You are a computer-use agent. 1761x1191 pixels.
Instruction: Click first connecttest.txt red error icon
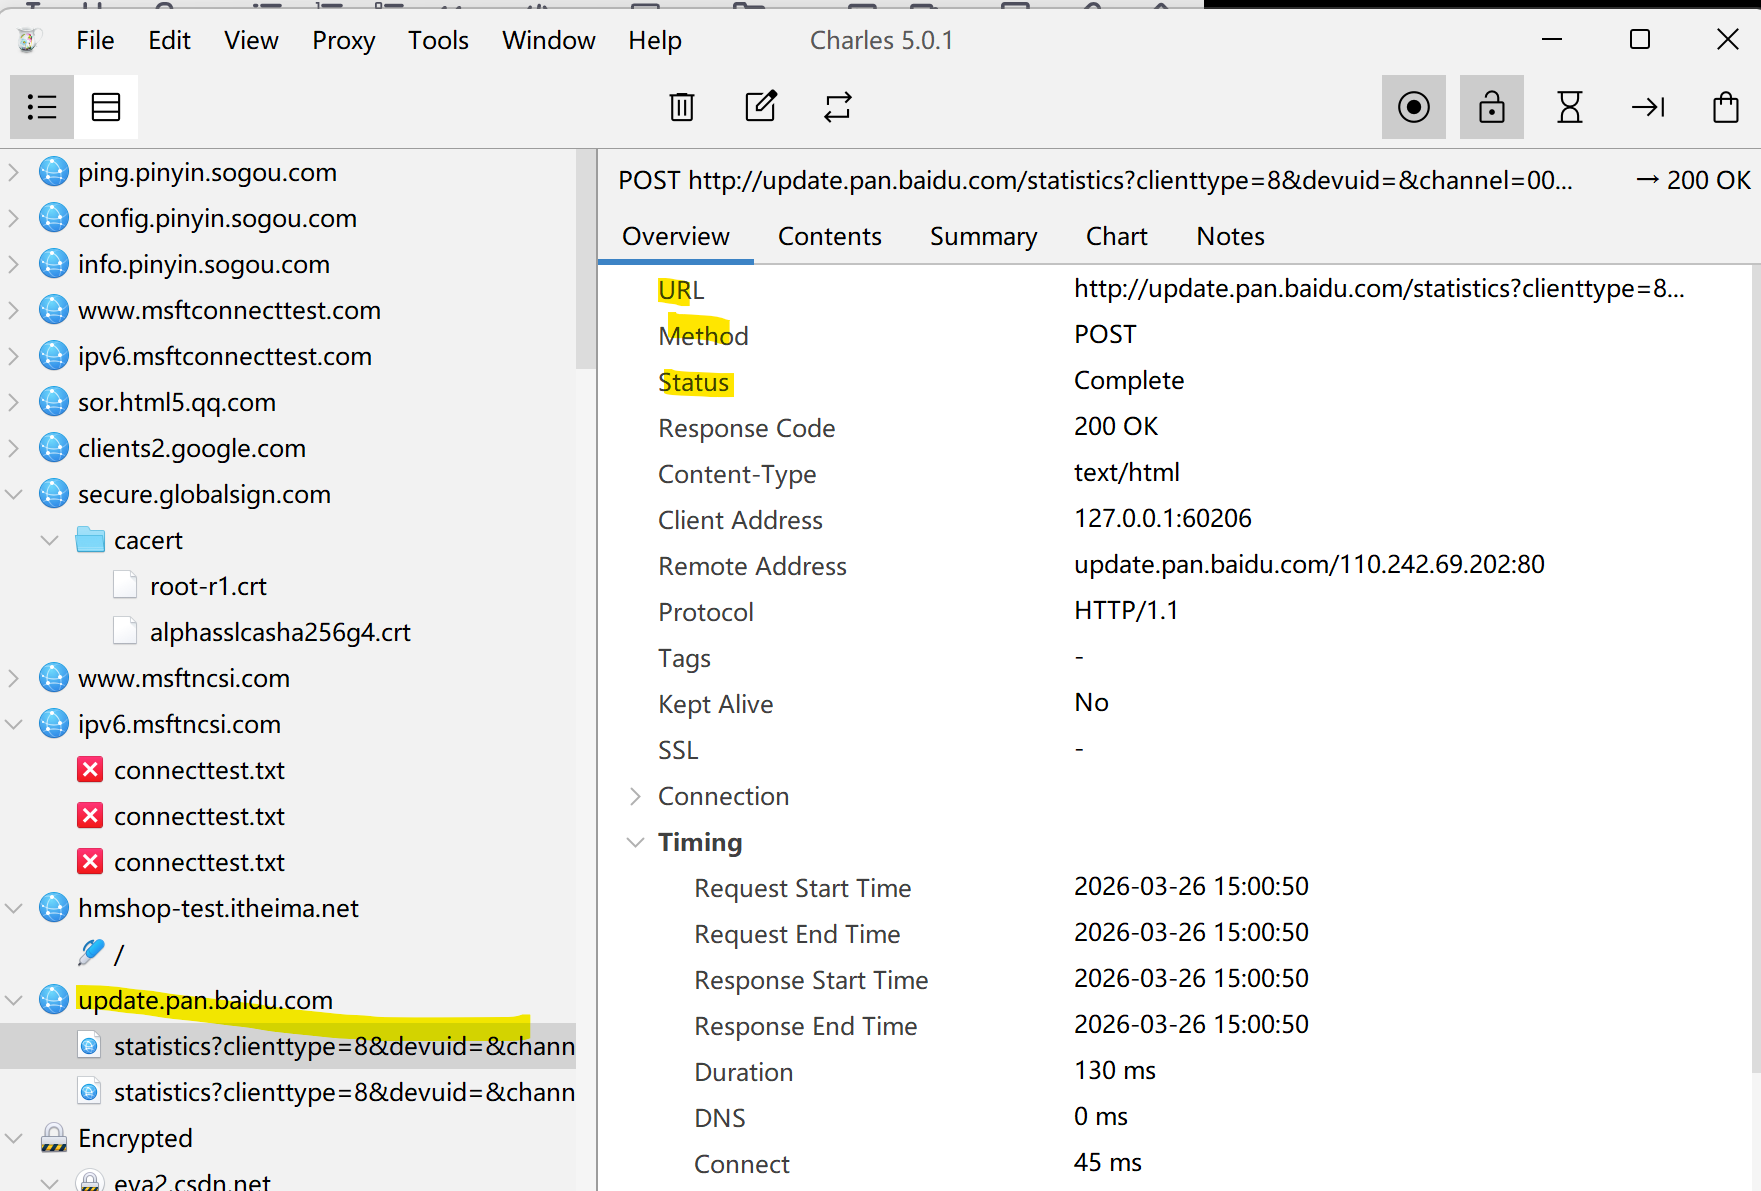point(90,770)
